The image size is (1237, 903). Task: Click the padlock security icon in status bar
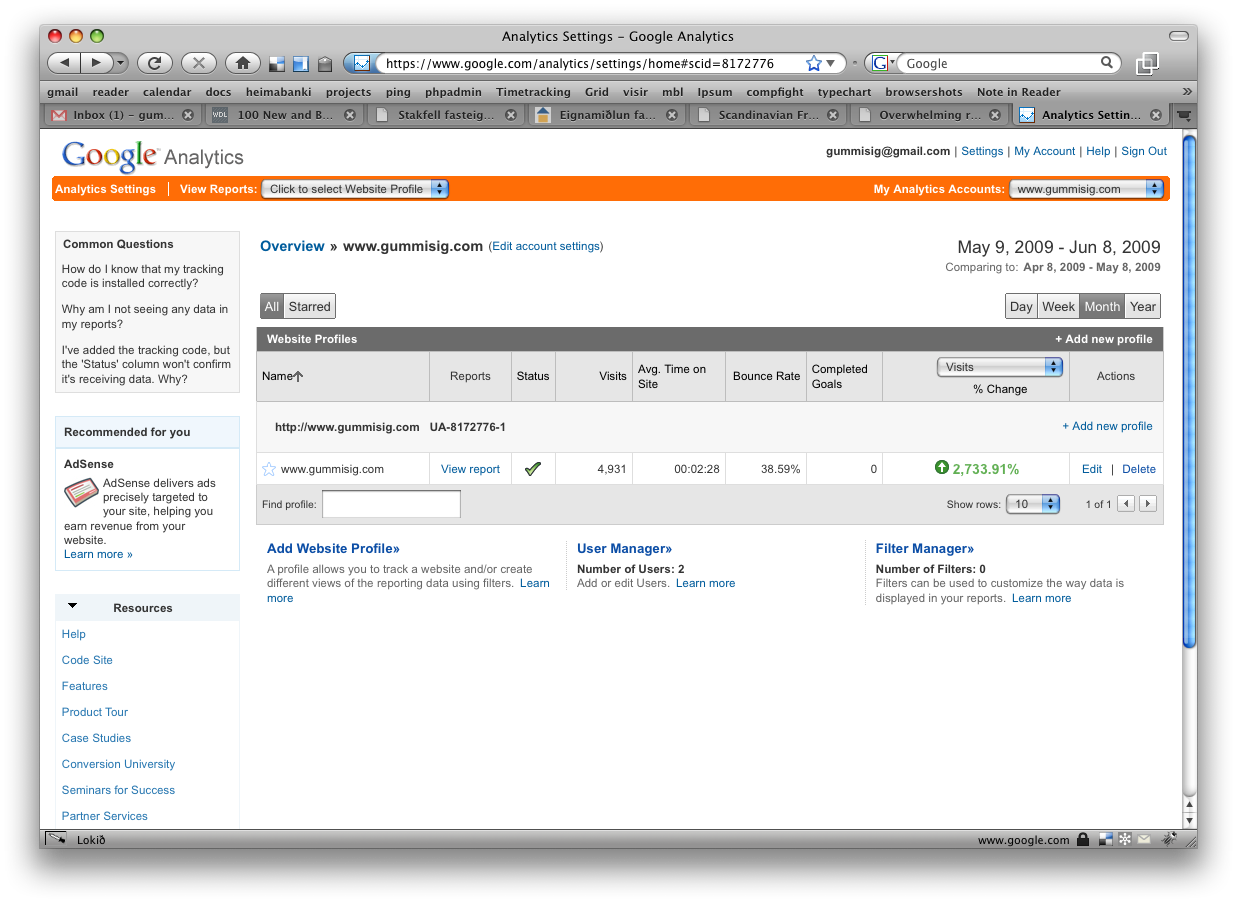1083,840
